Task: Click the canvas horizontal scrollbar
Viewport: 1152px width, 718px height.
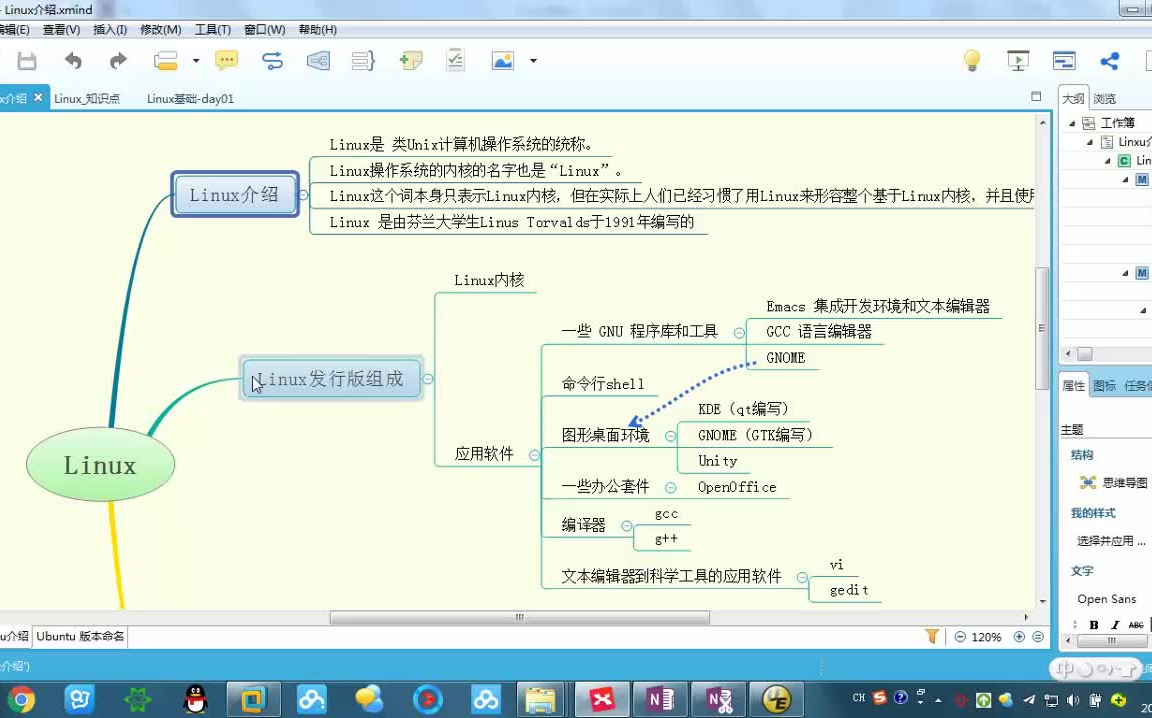Action: coord(520,618)
